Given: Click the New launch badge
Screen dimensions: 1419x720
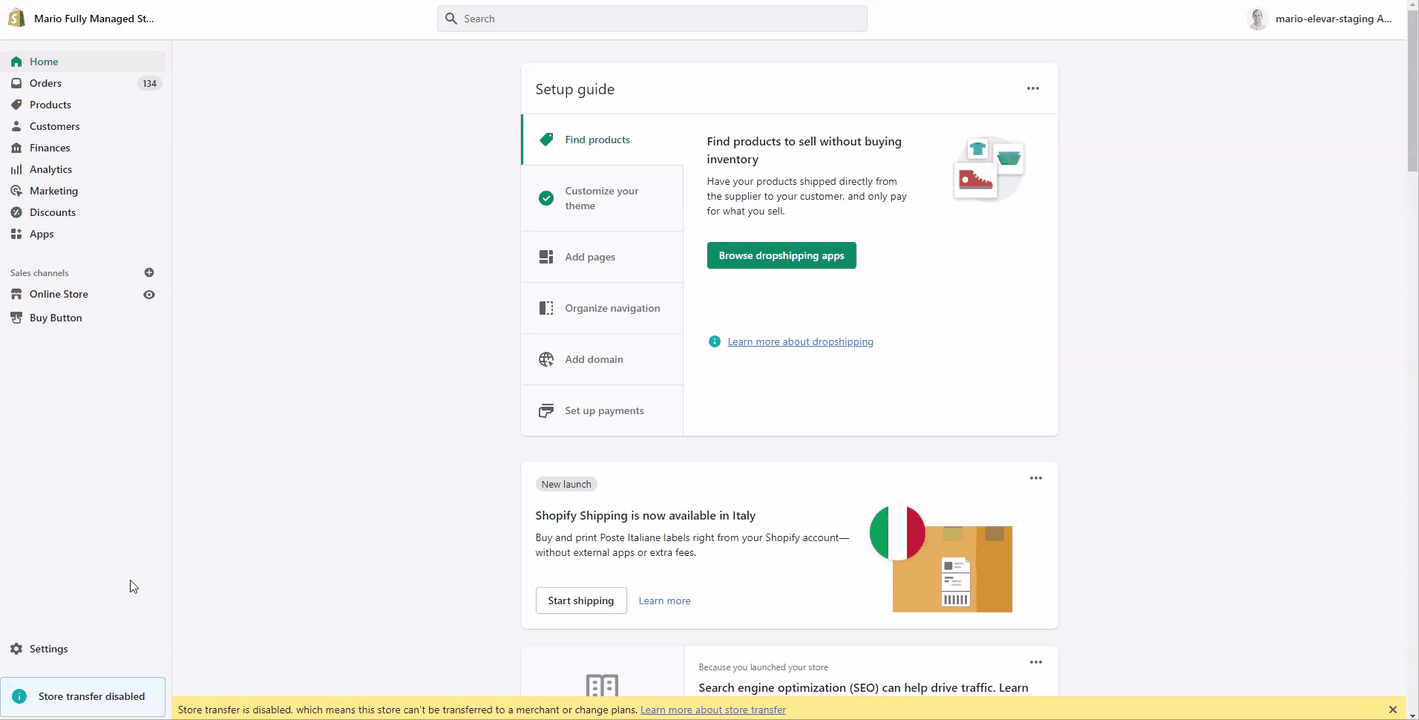Looking at the screenshot, I should tap(566, 484).
